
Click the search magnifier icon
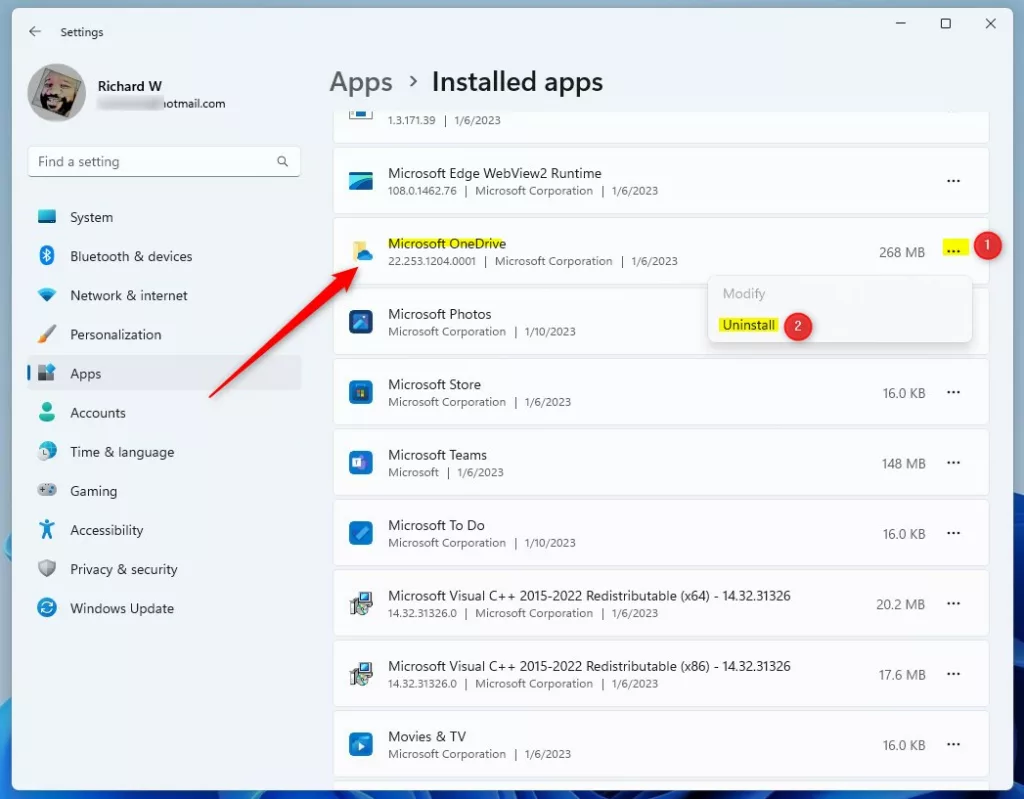283,162
